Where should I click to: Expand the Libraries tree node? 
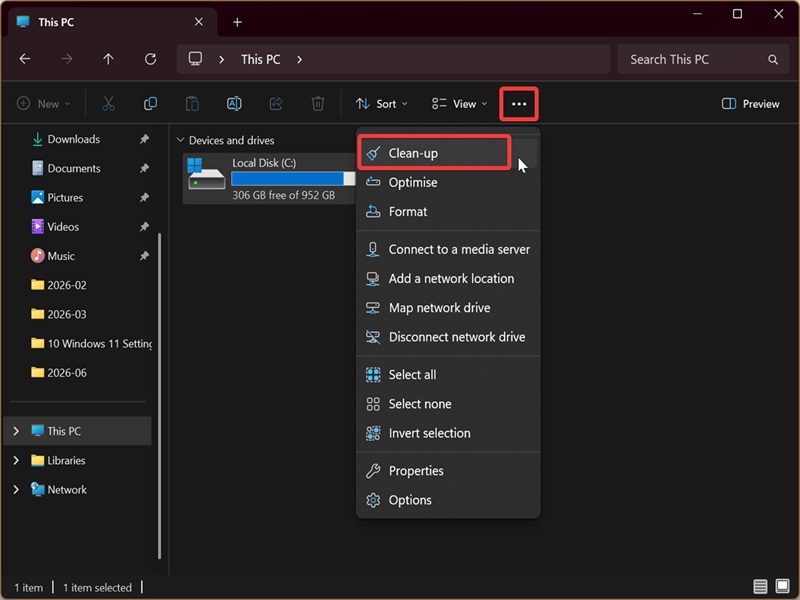[x=16, y=460]
